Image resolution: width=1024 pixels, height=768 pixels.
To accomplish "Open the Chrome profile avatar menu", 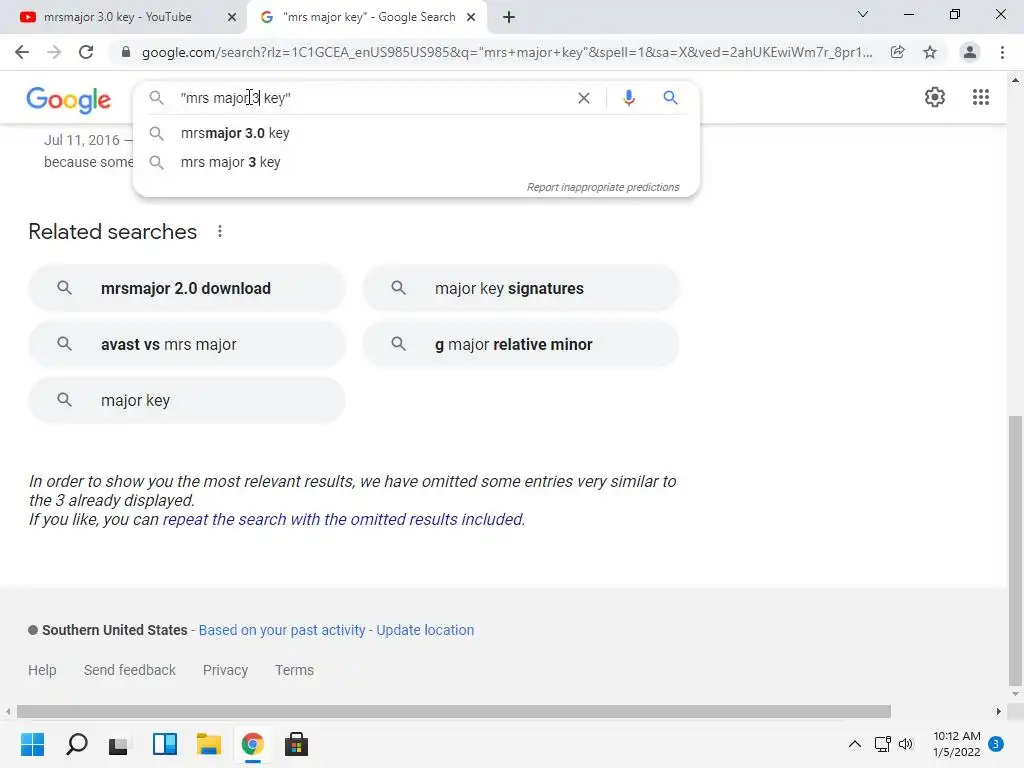I will tap(970, 52).
